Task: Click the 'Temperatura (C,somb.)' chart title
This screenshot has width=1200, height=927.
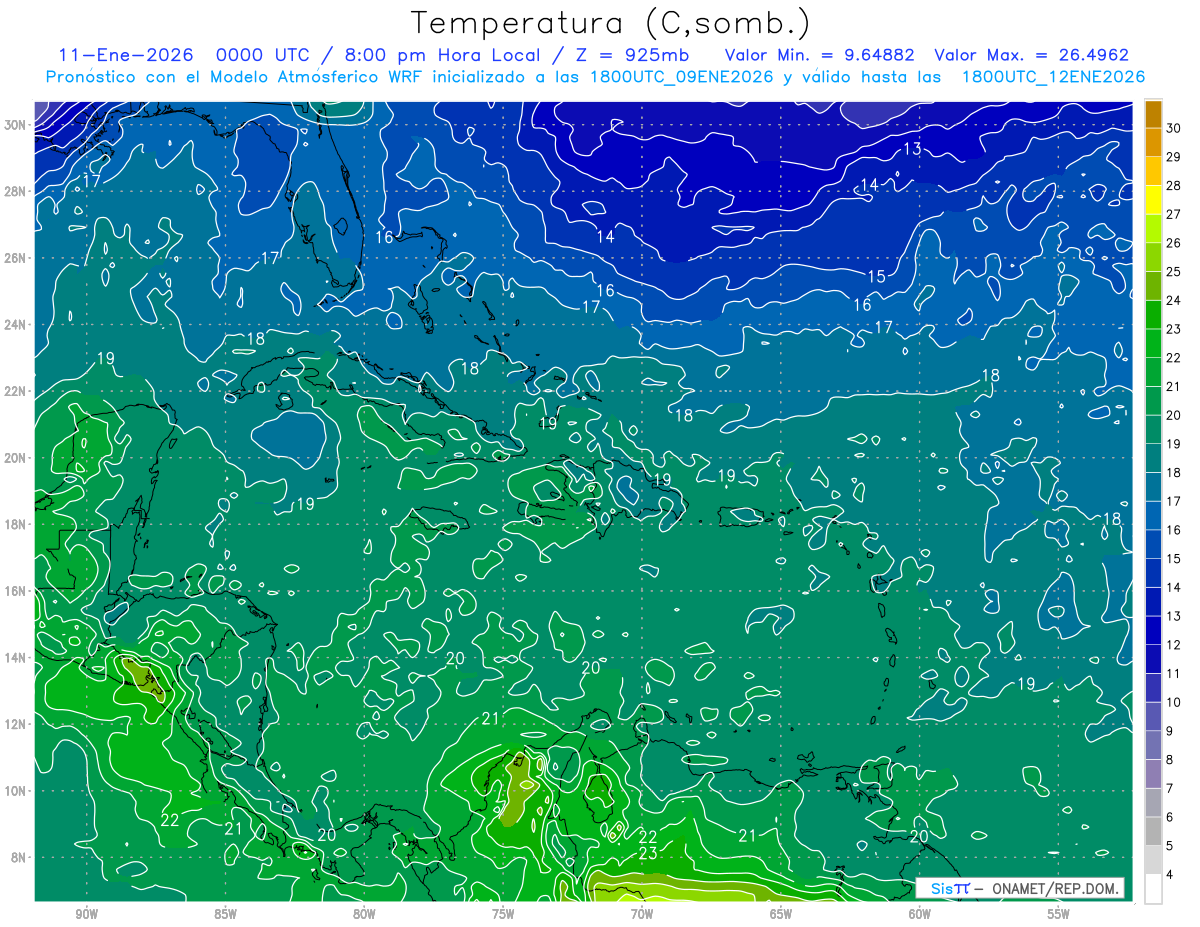Action: click(611, 24)
